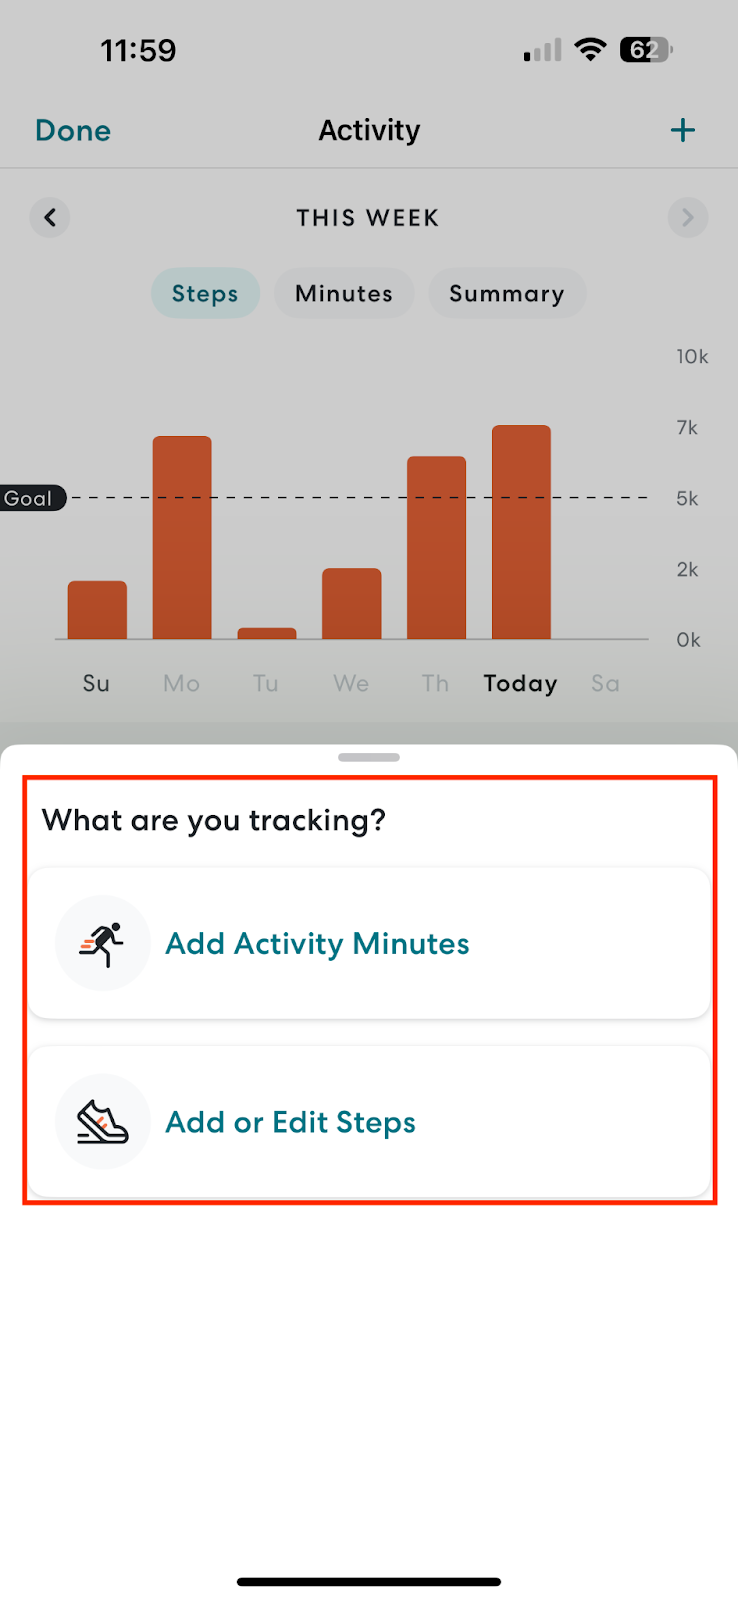
Task: Go to previous week with left chevron
Action: coord(50,217)
